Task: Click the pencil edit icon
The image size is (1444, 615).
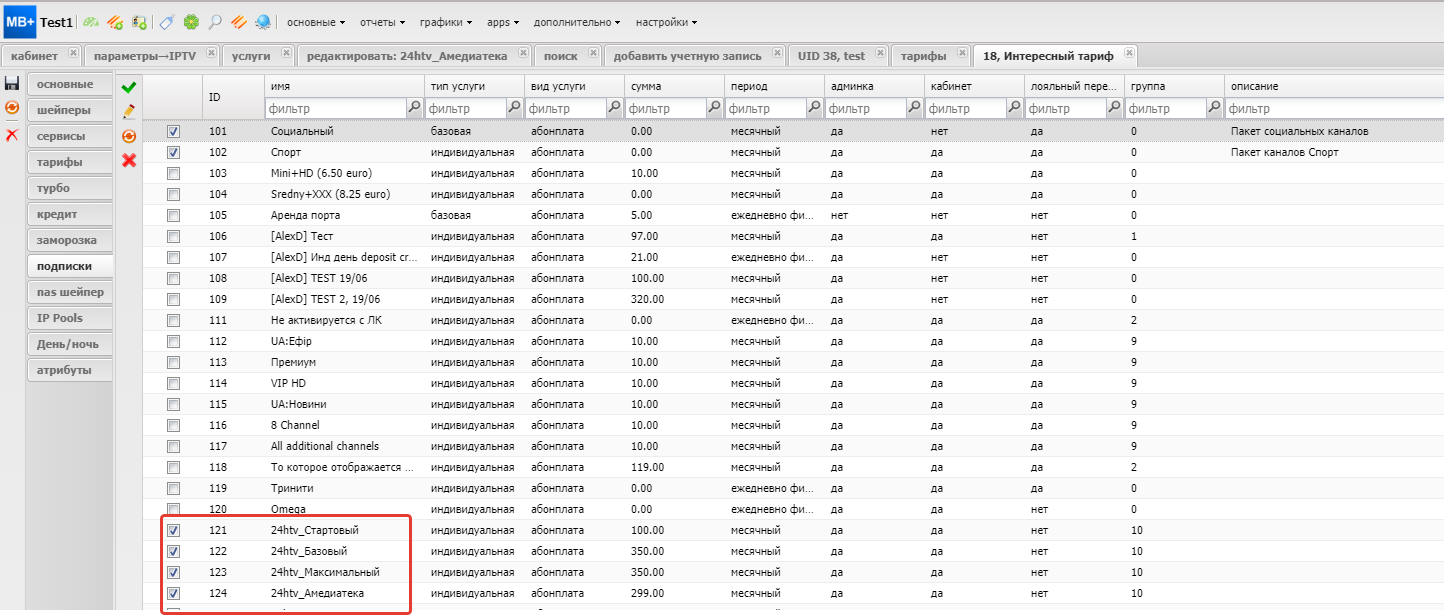Action: click(129, 112)
